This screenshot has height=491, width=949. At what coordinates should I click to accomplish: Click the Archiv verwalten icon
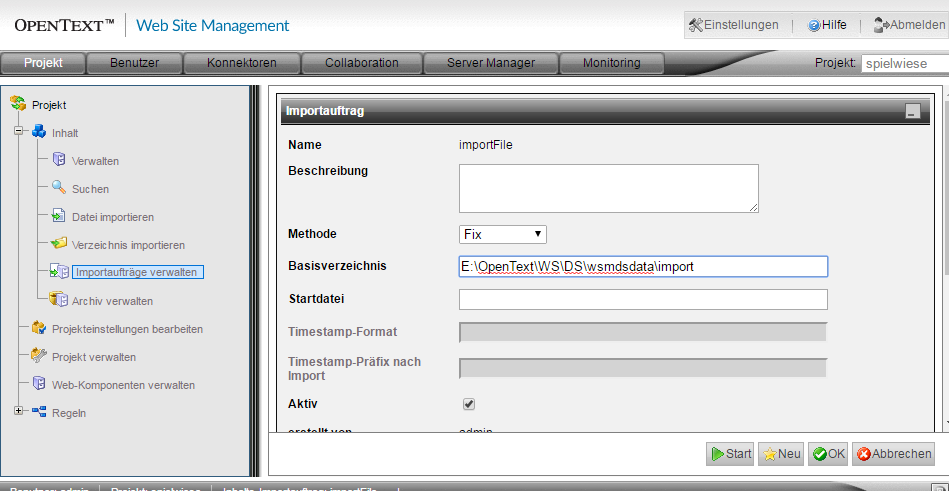(x=59, y=300)
